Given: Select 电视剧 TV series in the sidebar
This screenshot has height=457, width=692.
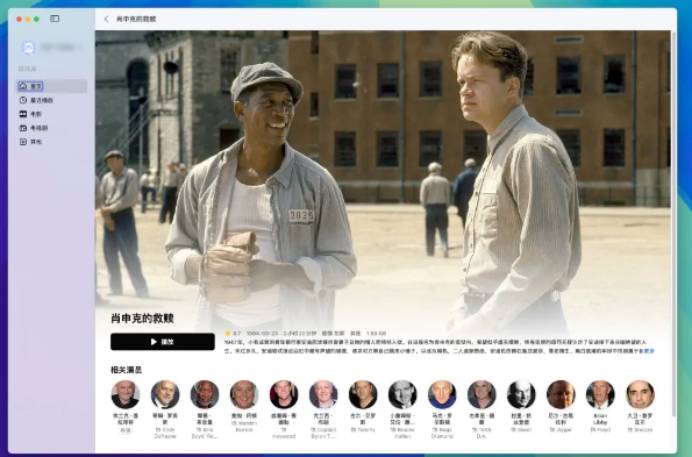Looking at the screenshot, I should coord(38,128).
